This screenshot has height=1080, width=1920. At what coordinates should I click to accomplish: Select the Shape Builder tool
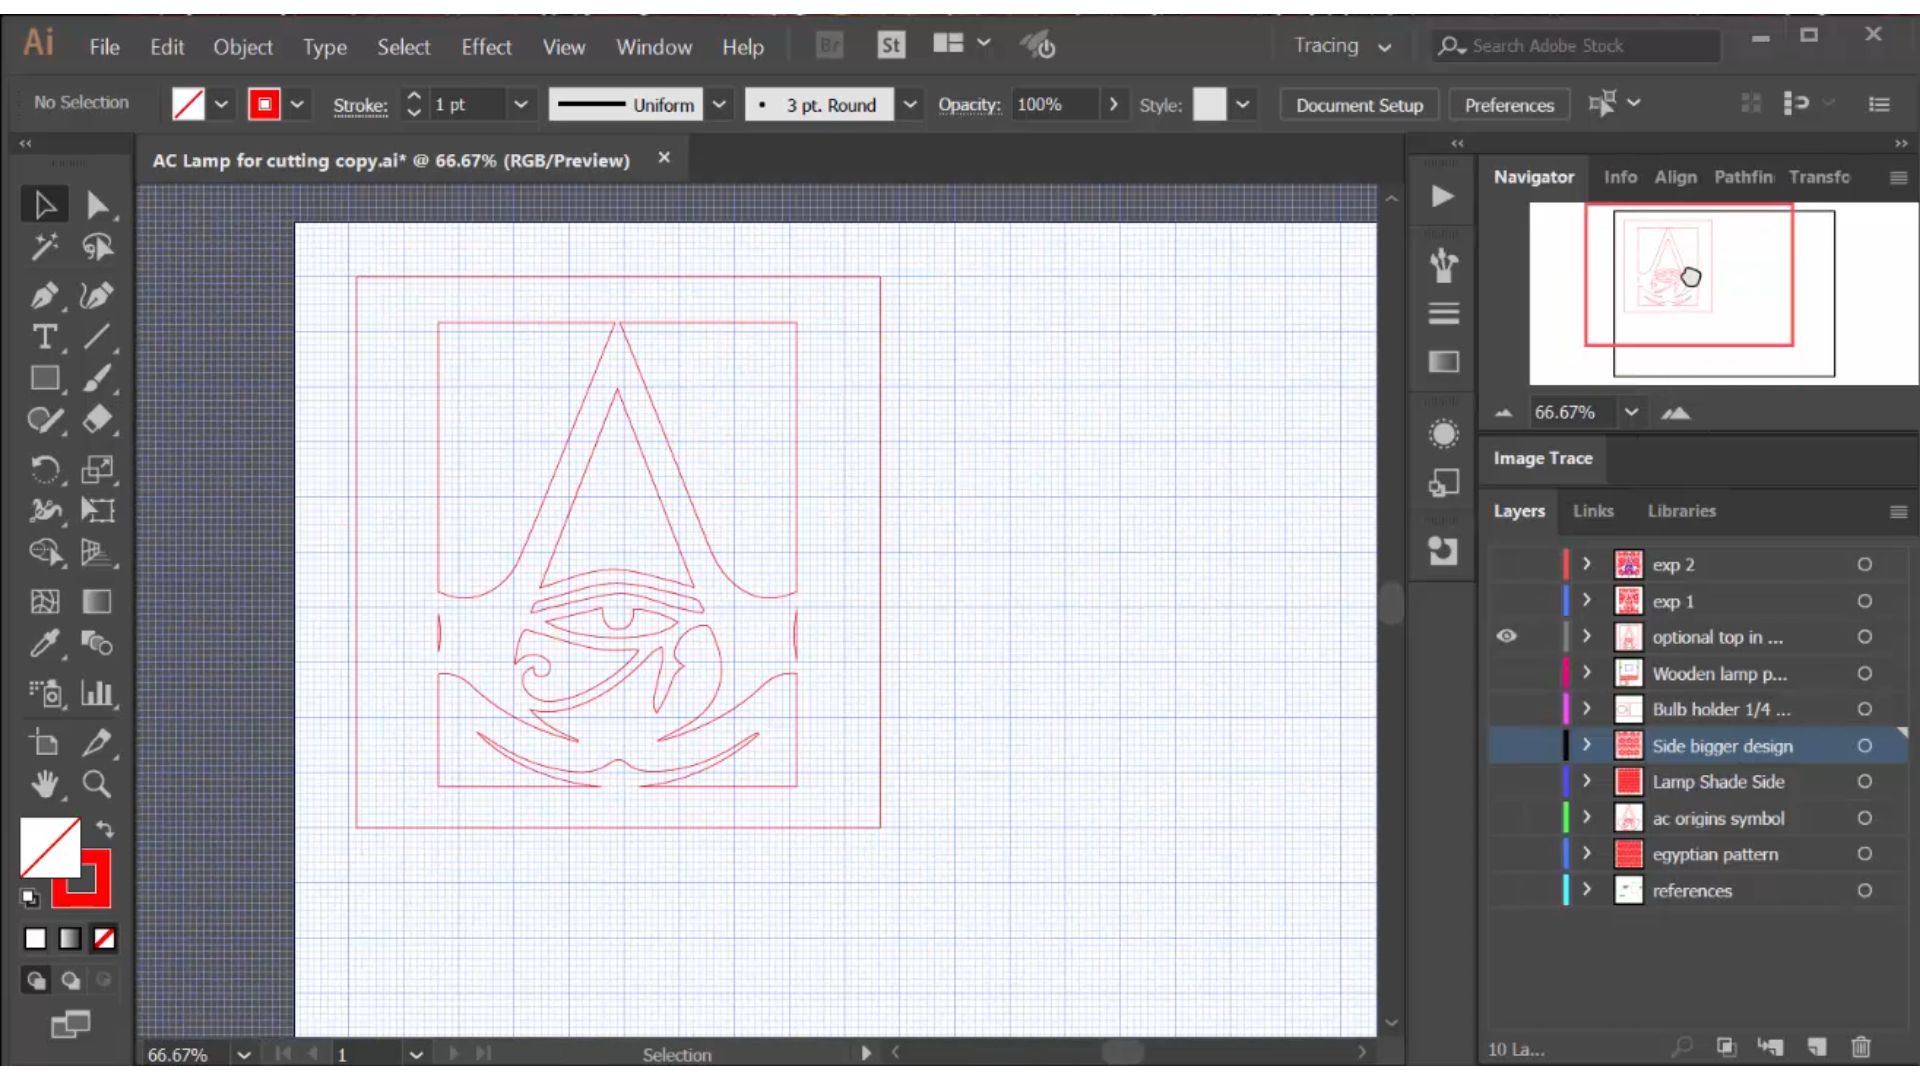pyautogui.click(x=44, y=552)
